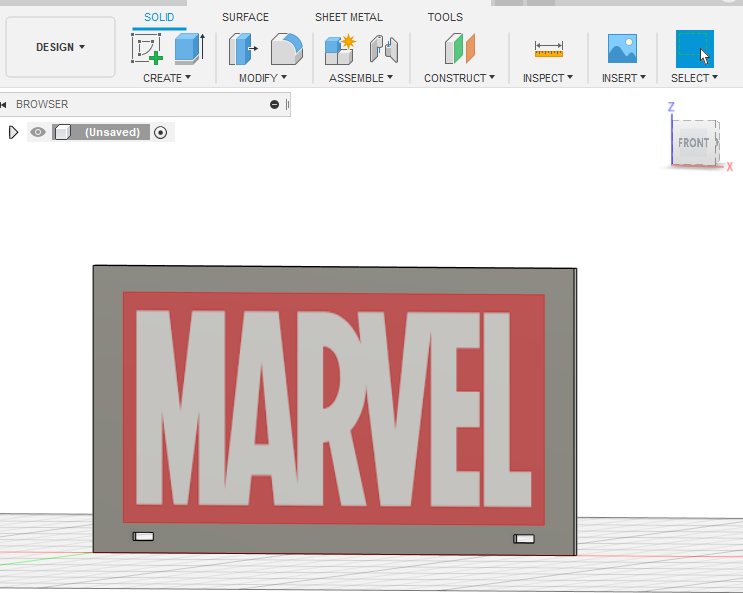743x593 pixels.
Task: Click the Press Pull tool icon
Action: click(243, 49)
